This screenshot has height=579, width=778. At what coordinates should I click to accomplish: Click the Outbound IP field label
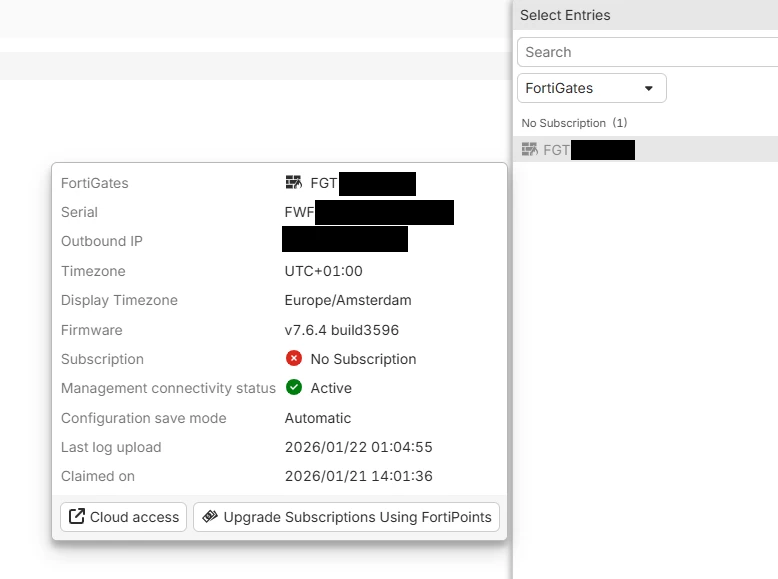pos(102,241)
